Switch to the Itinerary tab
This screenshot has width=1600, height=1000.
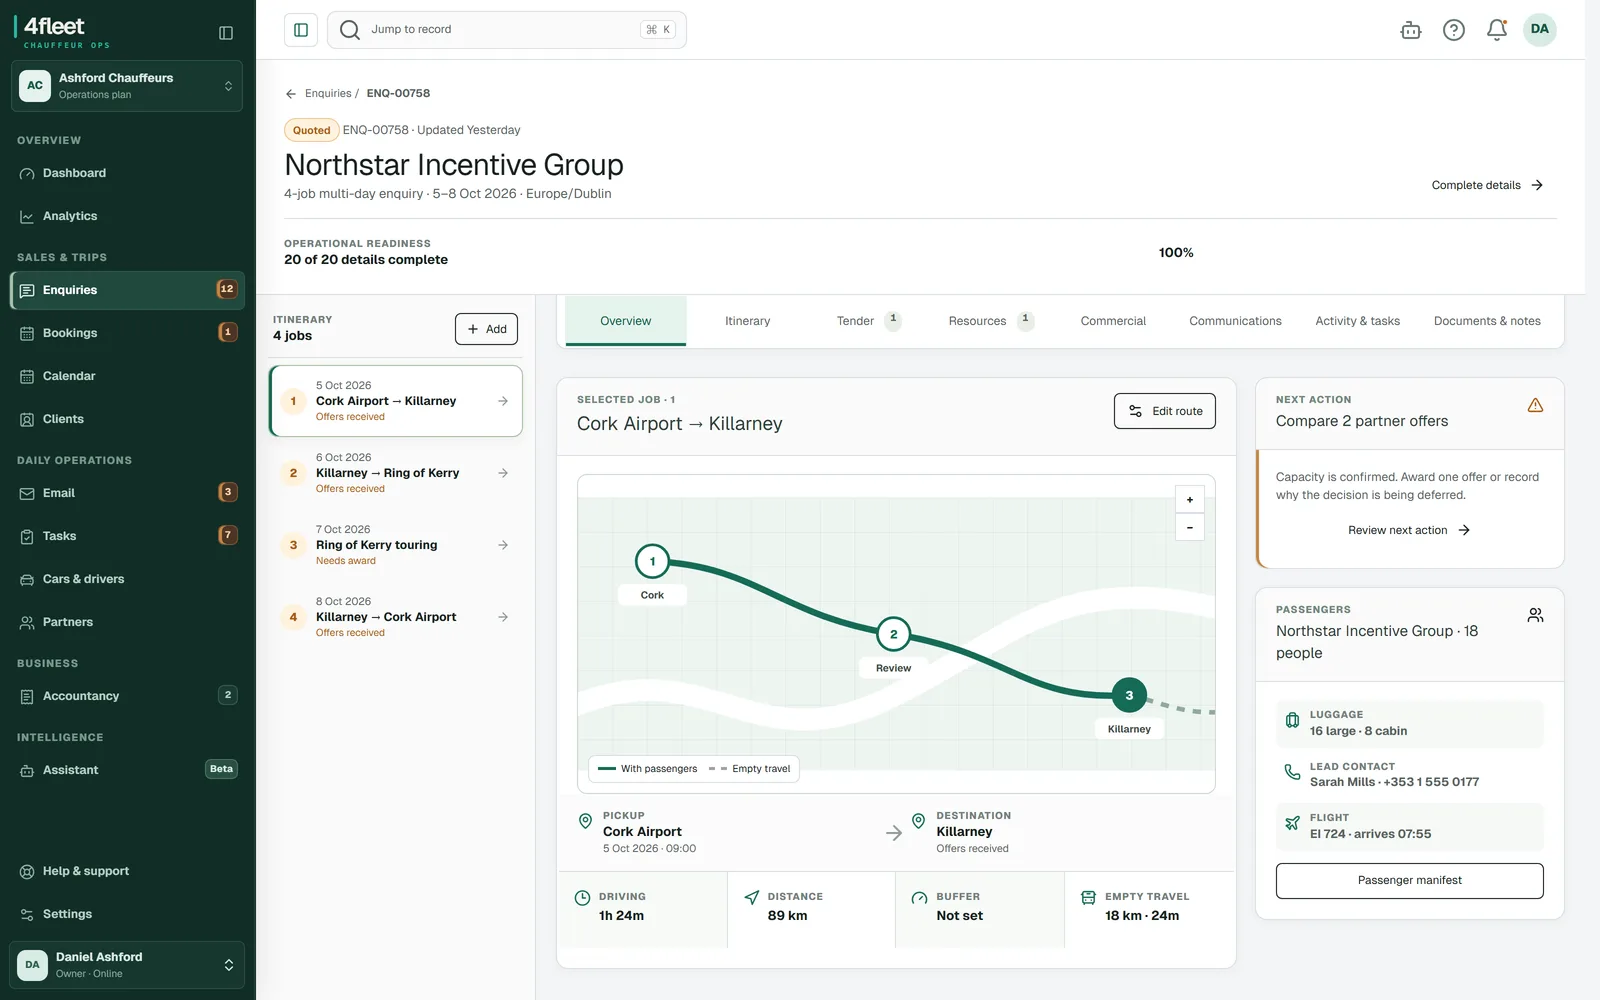[x=747, y=321]
